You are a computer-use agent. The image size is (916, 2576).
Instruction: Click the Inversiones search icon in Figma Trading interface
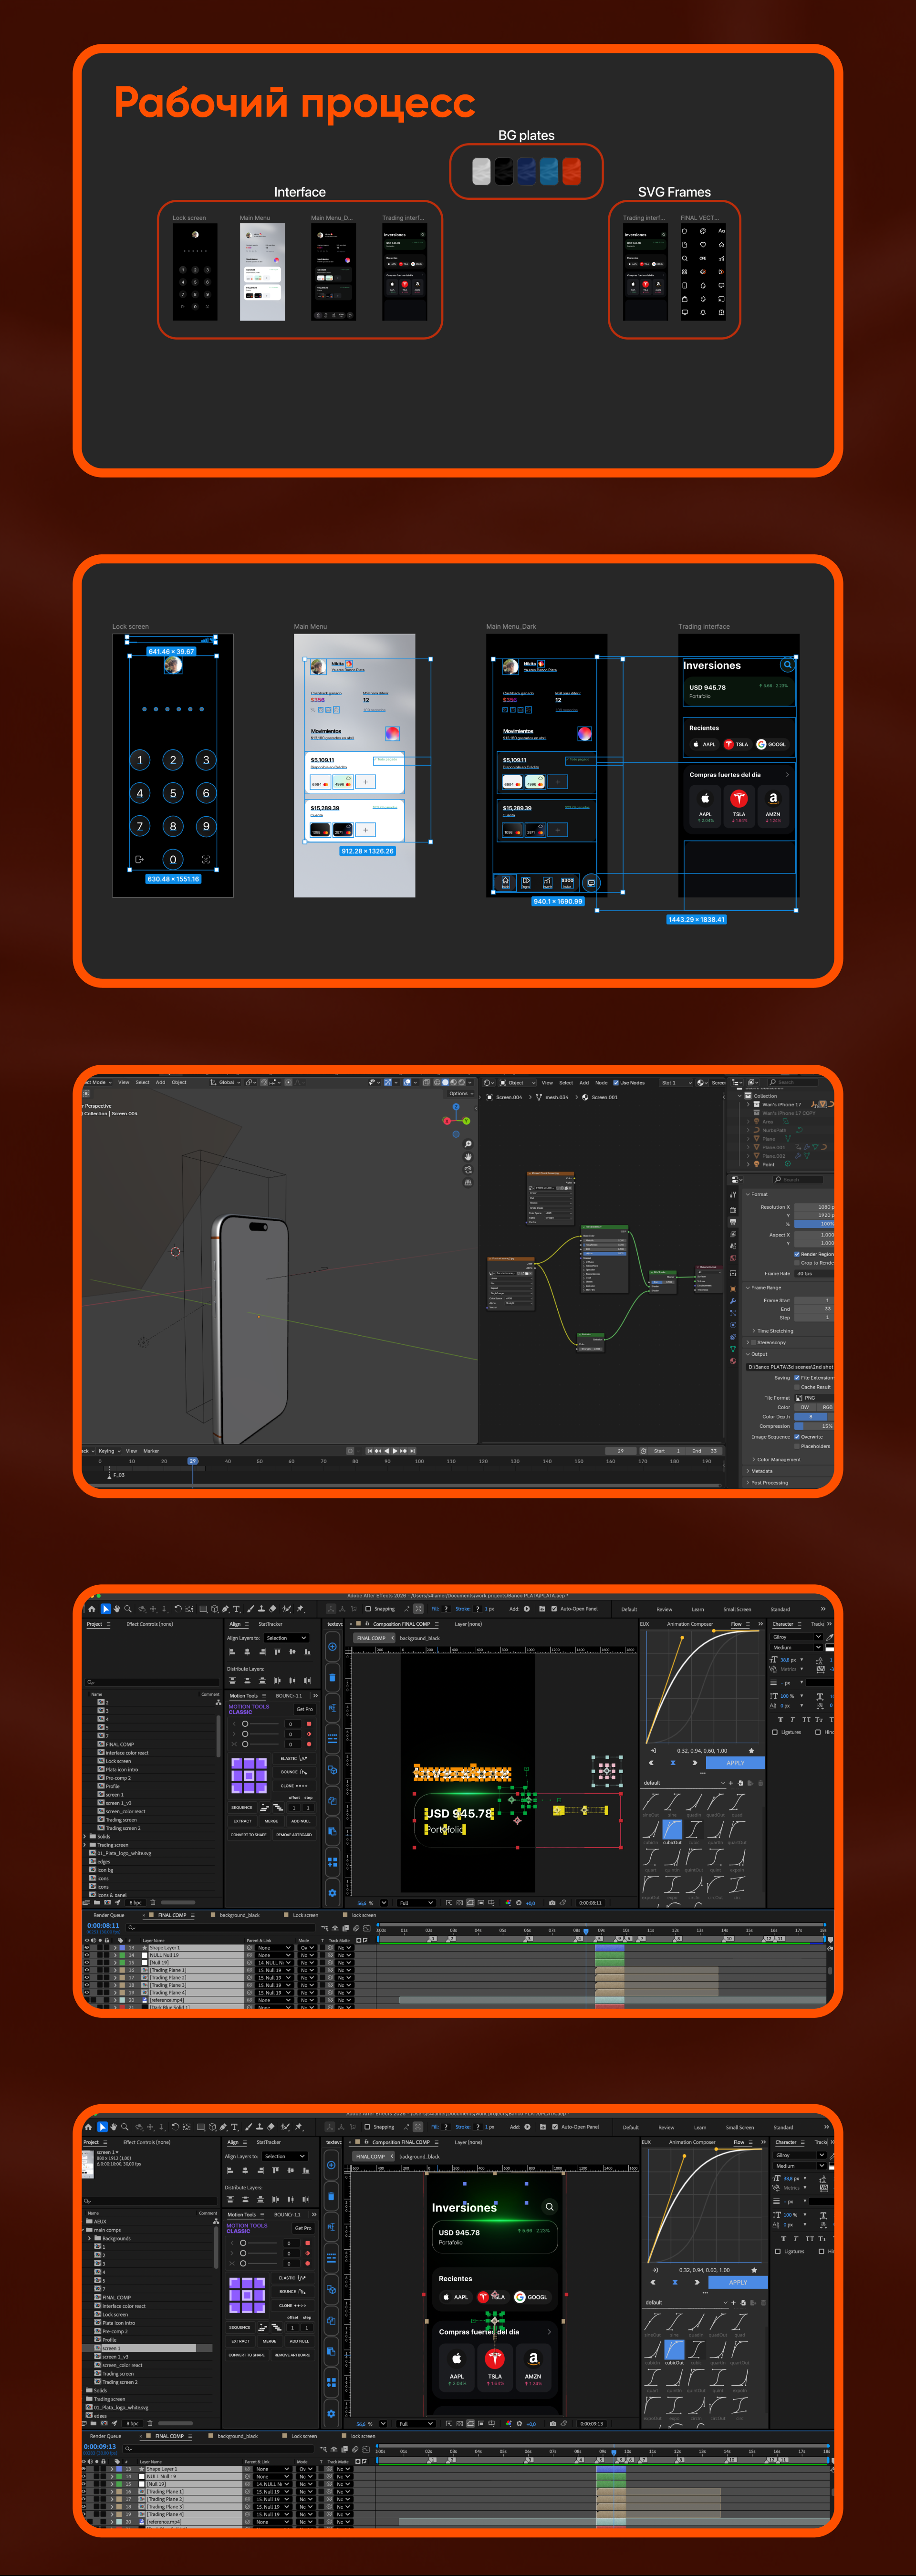[787, 664]
